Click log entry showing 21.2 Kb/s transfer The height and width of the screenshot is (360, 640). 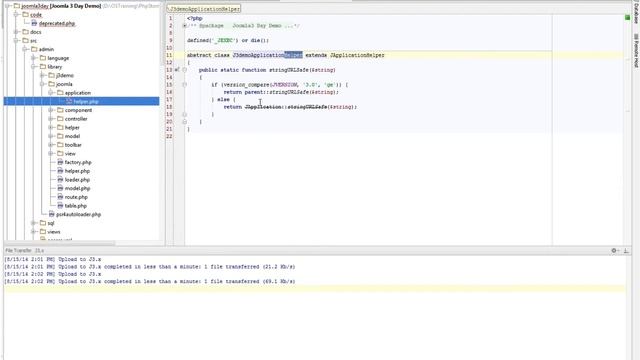(x=150, y=267)
